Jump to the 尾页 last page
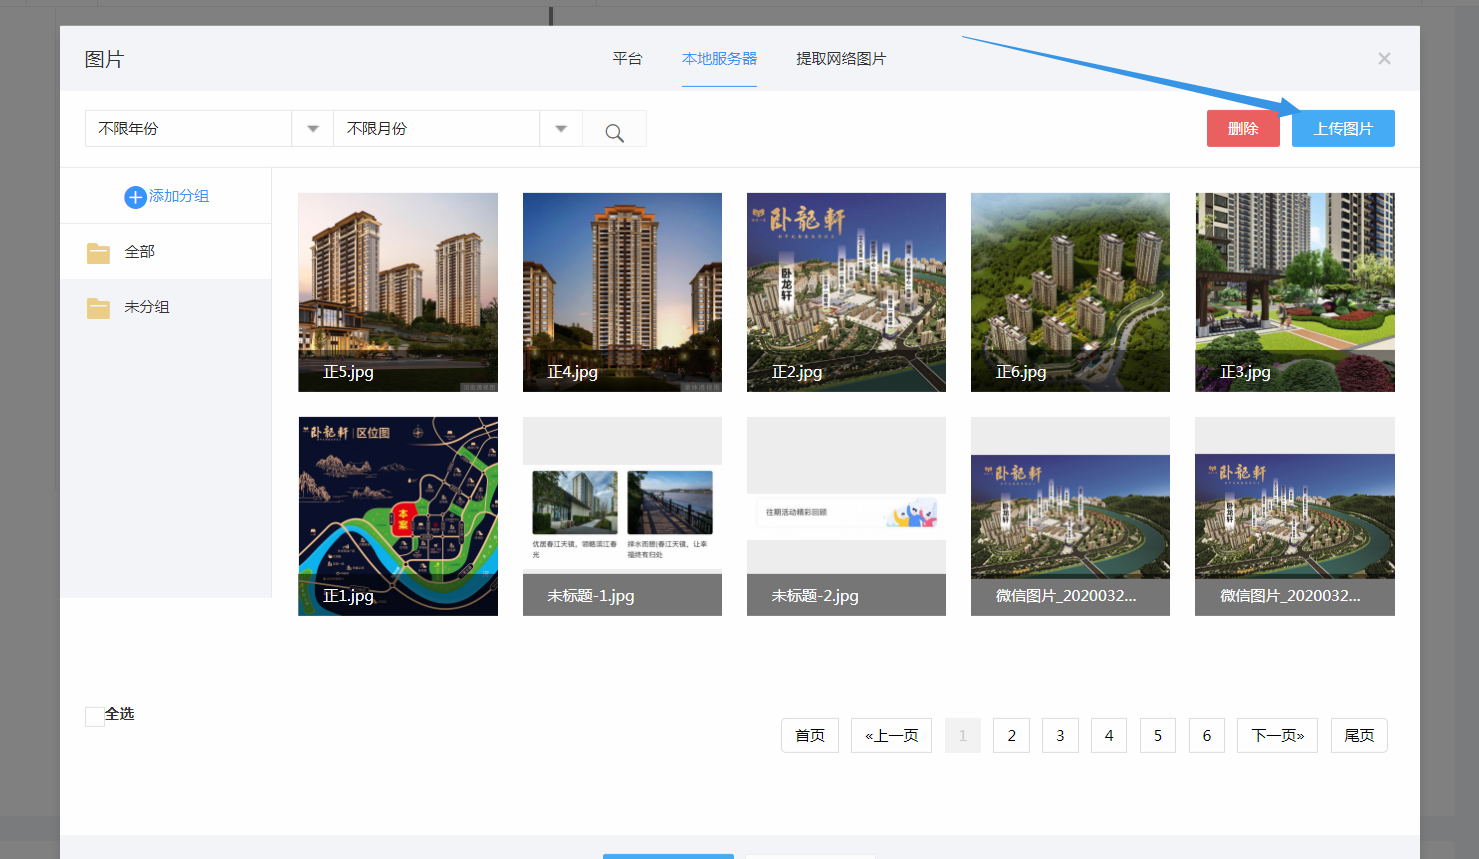The image size is (1479, 859). (1358, 735)
